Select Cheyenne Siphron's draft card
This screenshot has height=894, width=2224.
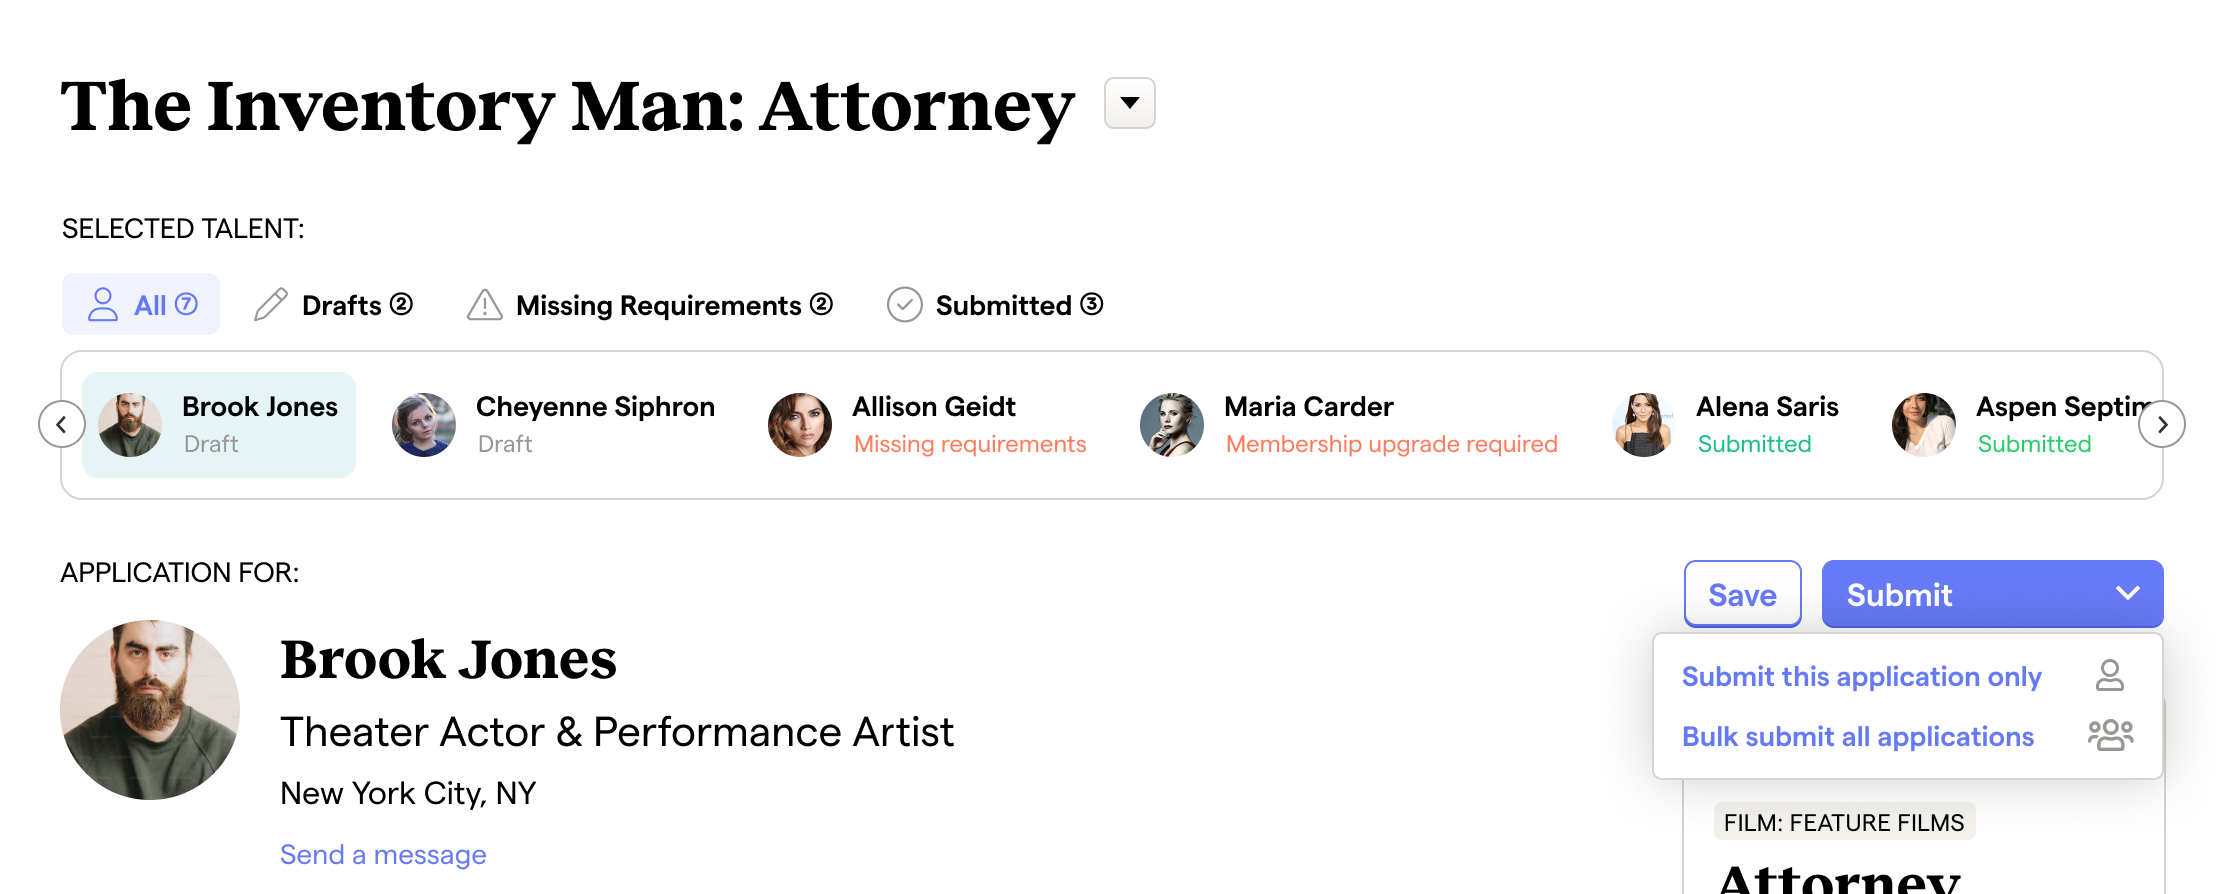554,425
